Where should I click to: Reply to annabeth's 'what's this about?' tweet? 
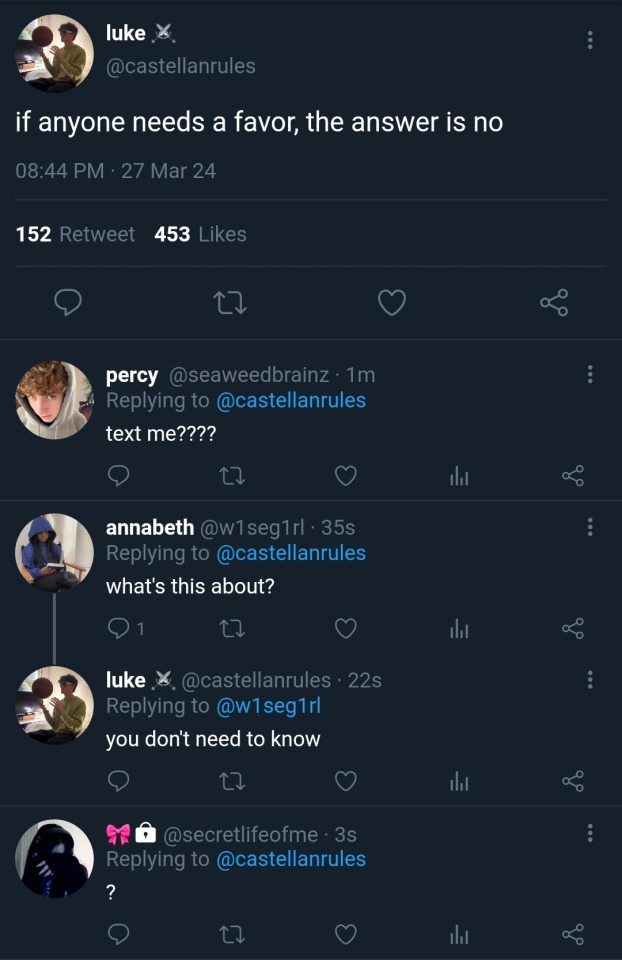118,629
